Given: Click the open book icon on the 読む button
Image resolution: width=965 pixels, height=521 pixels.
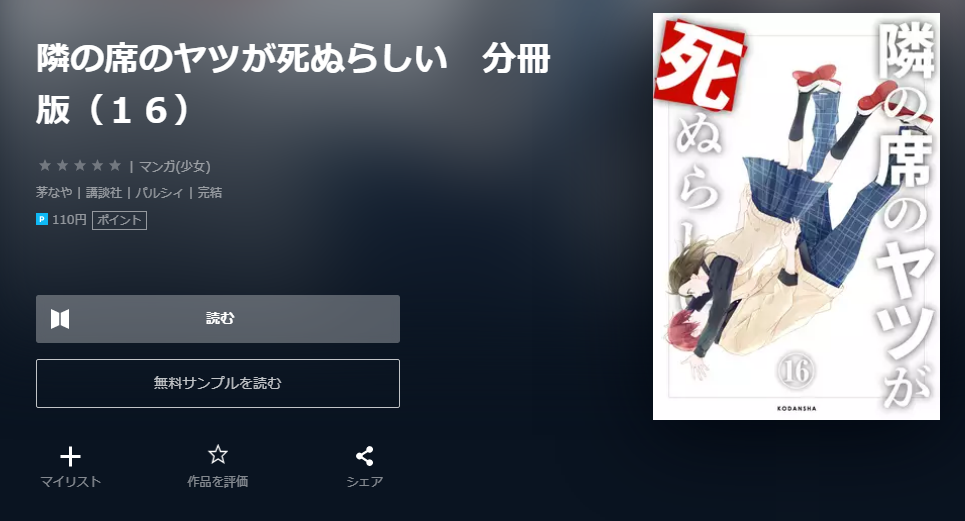Looking at the screenshot, I should 60,319.
